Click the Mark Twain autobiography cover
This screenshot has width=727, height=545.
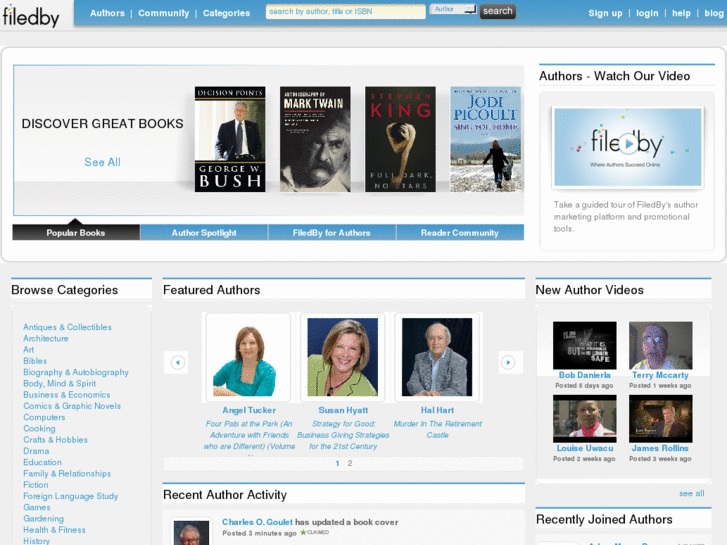click(315, 139)
